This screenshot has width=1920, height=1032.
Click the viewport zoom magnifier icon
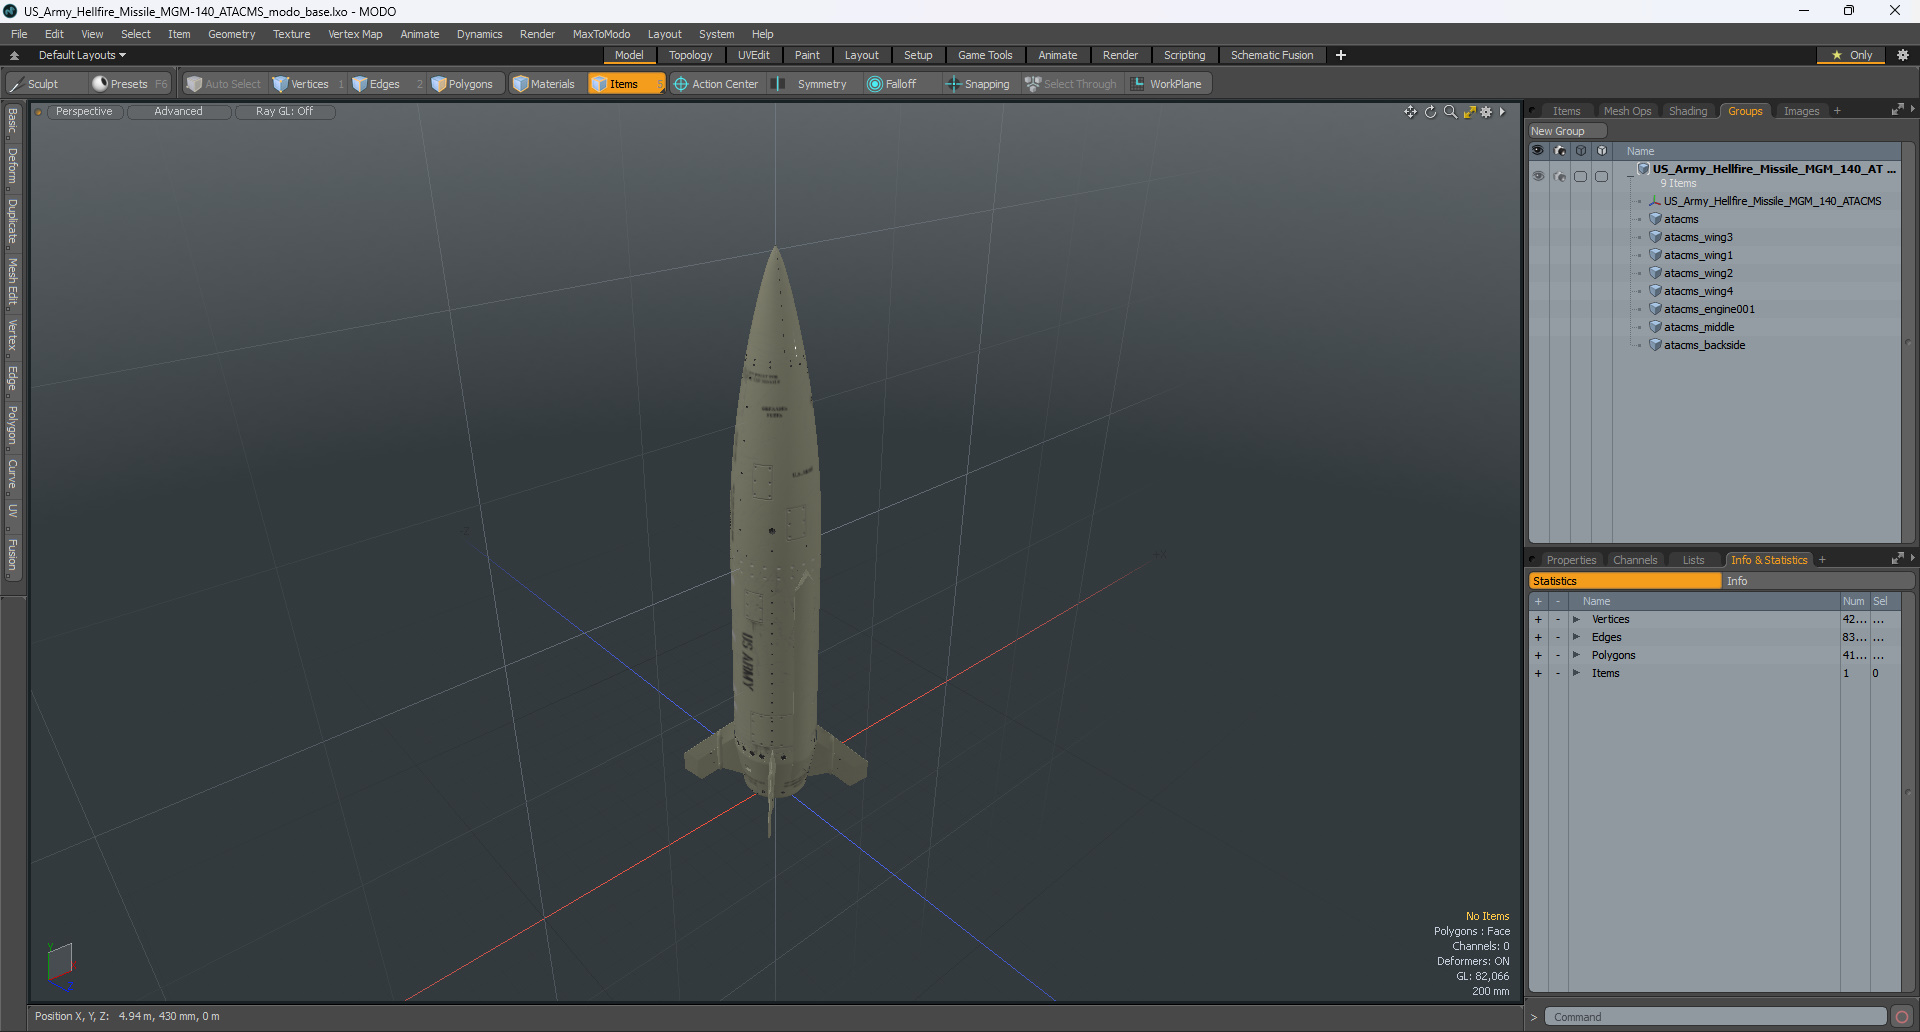(x=1450, y=112)
